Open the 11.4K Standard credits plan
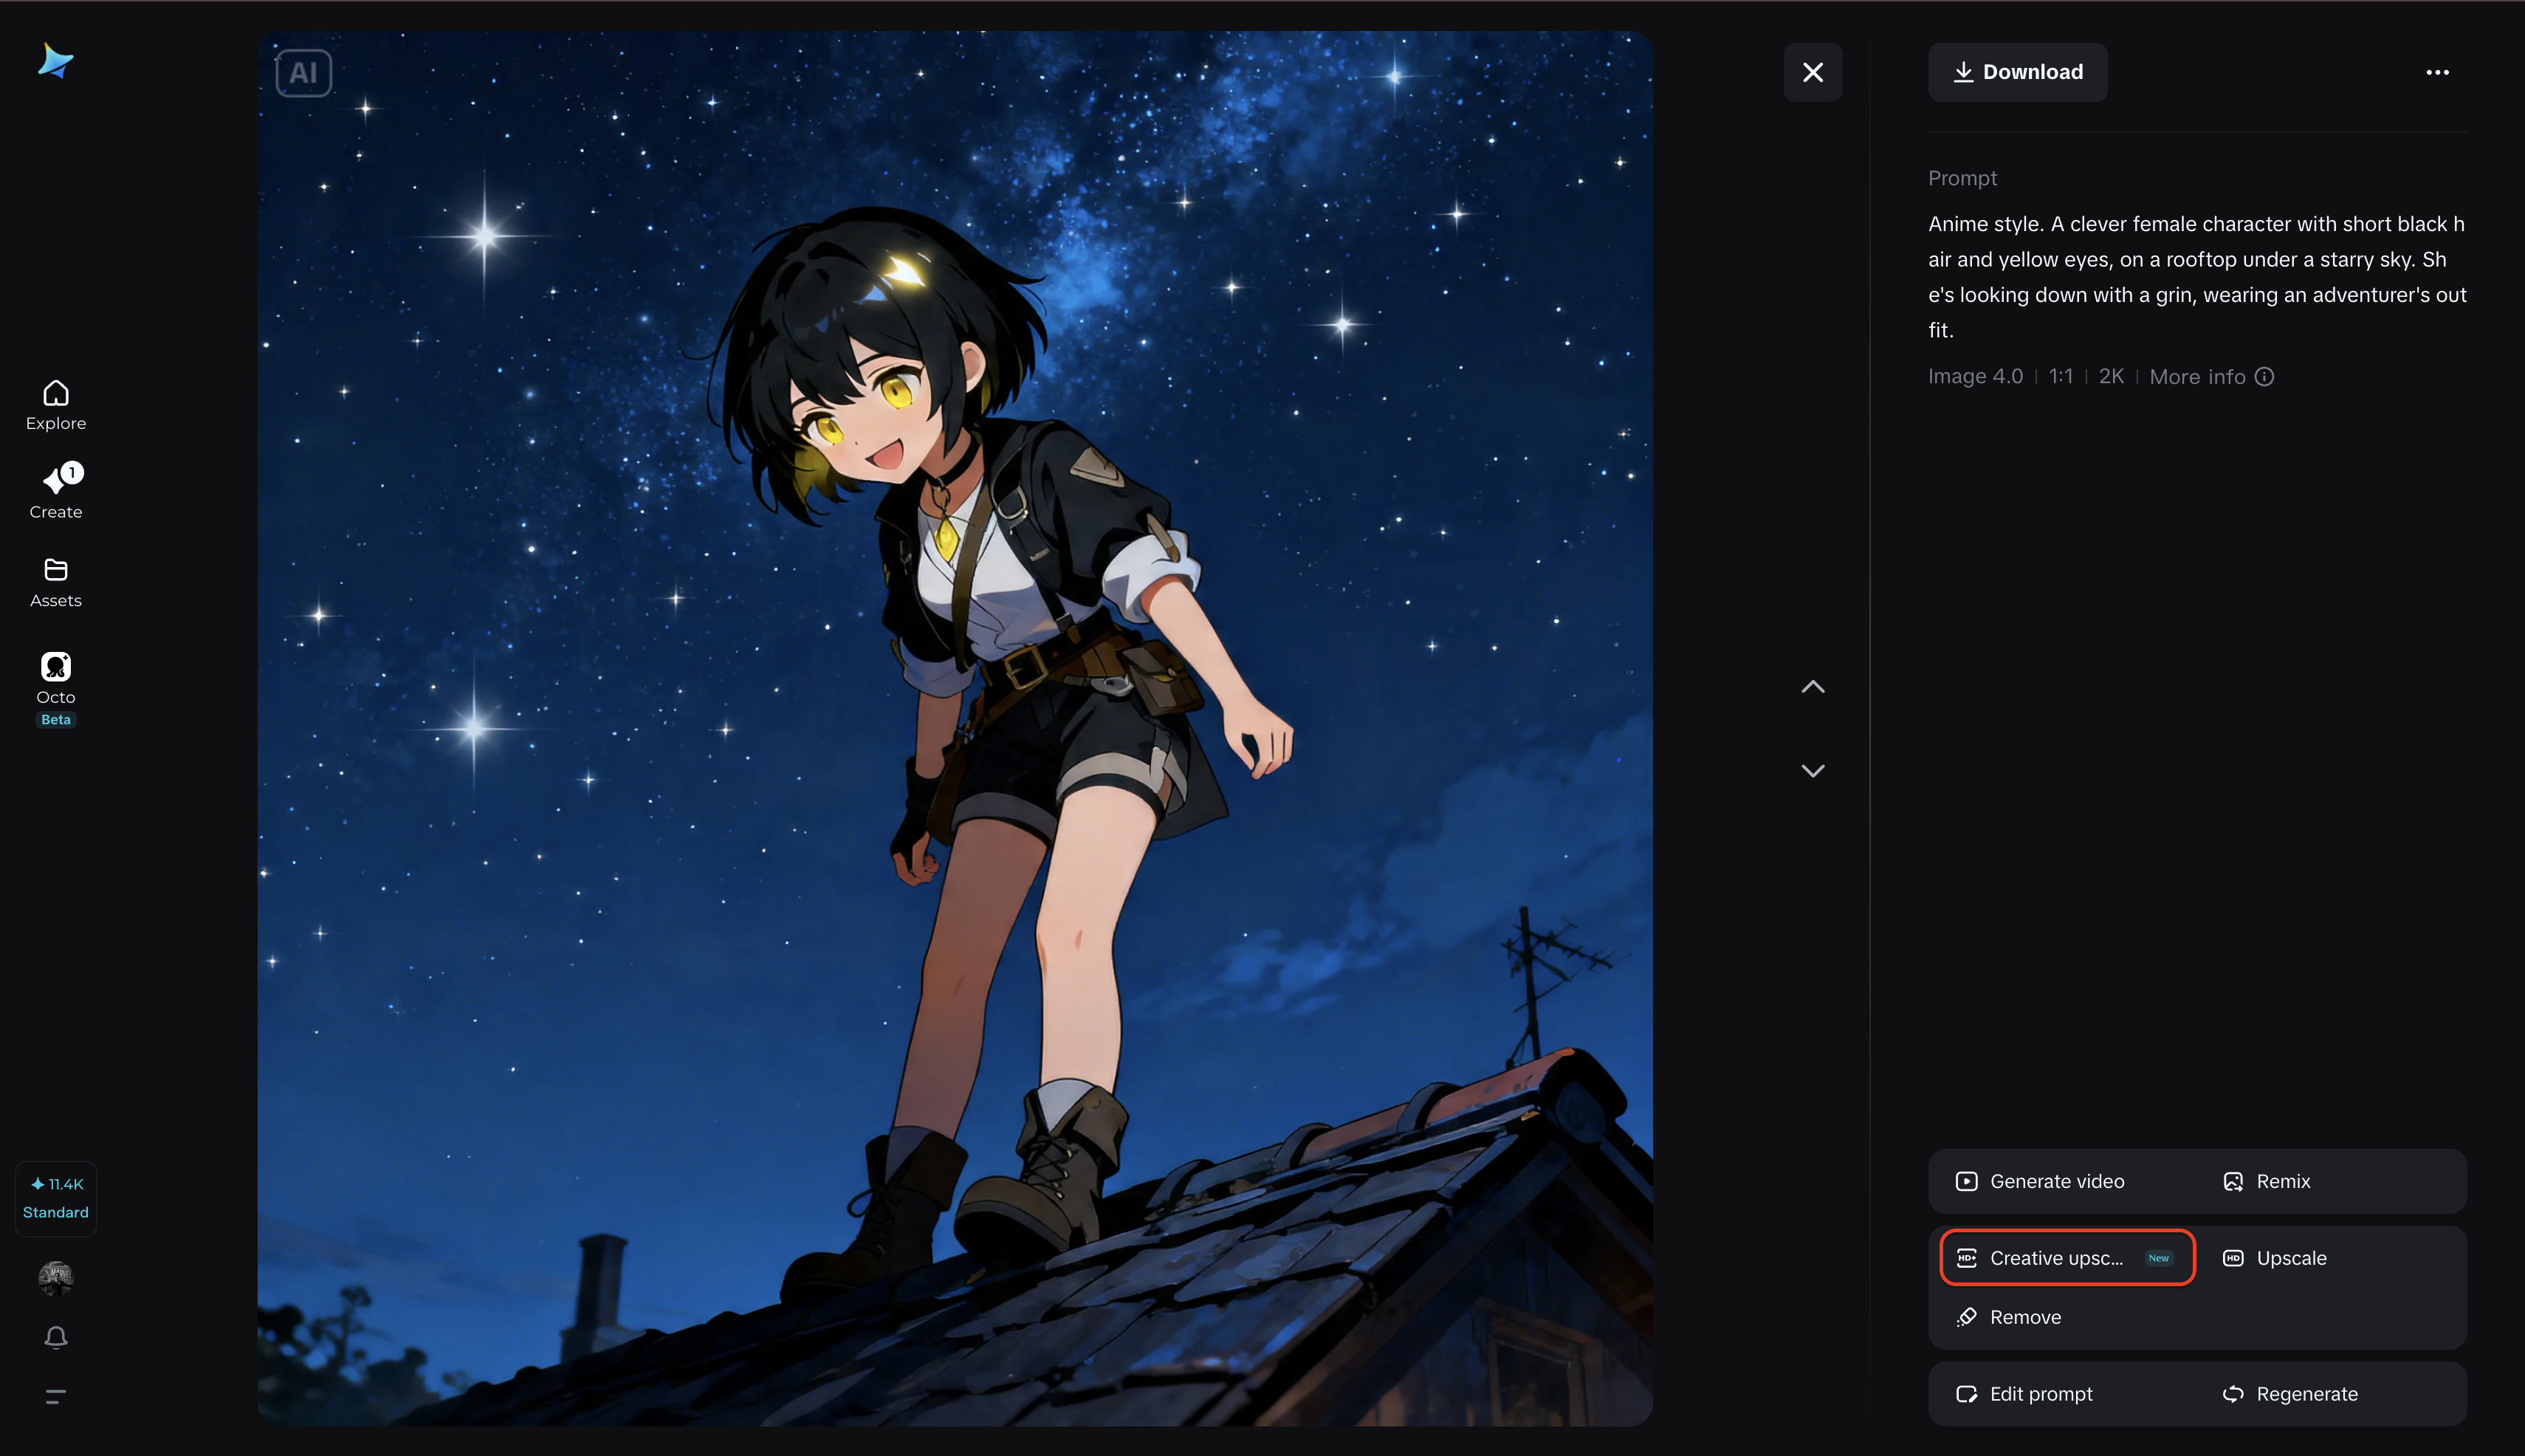Image resolution: width=2525 pixels, height=1456 pixels. tap(56, 1198)
